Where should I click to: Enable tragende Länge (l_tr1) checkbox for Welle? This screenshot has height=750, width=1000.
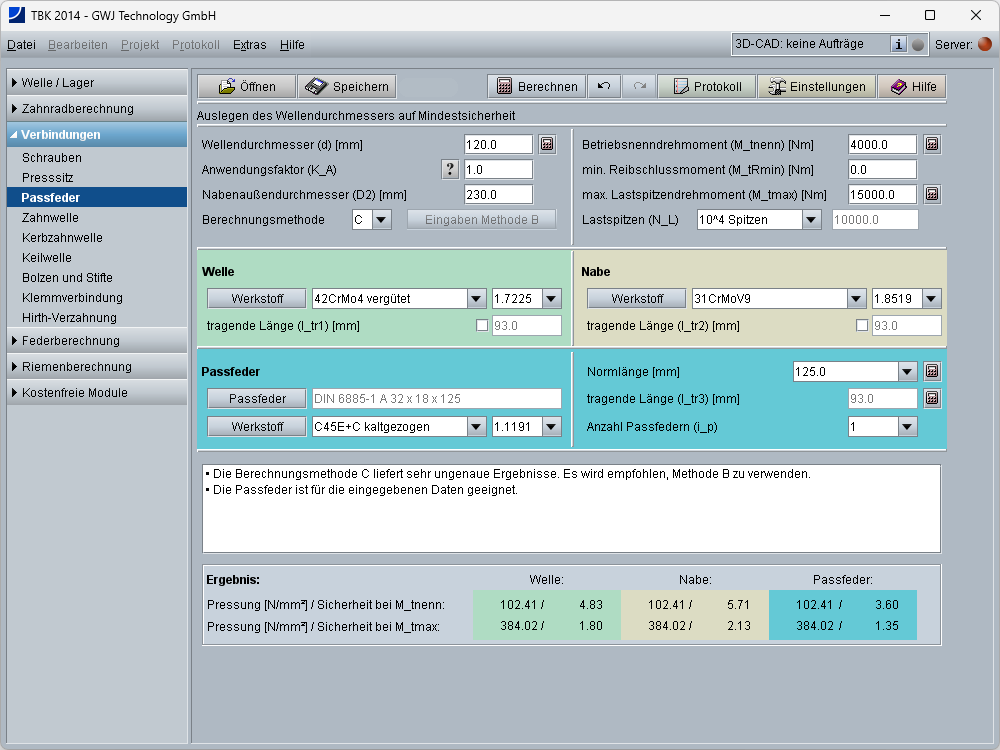[483, 325]
